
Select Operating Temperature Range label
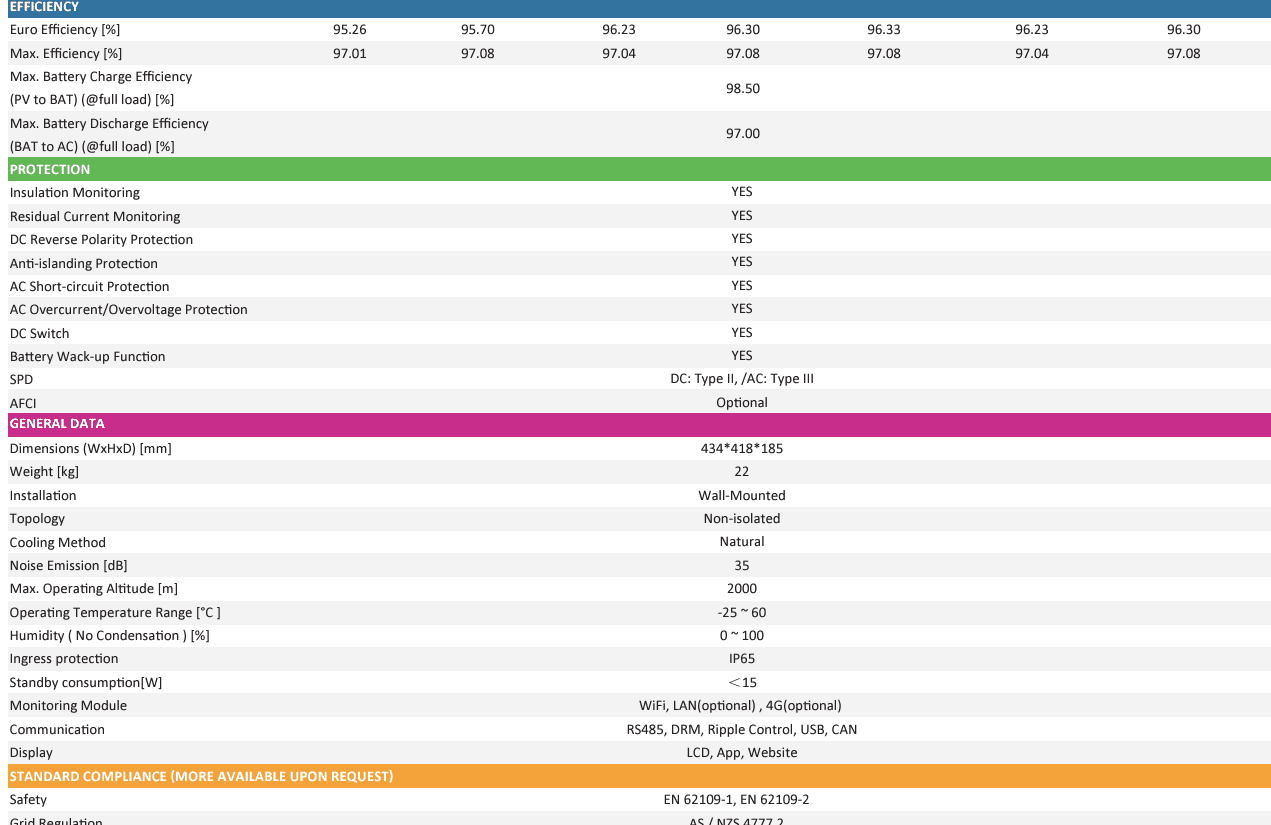point(115,612)
